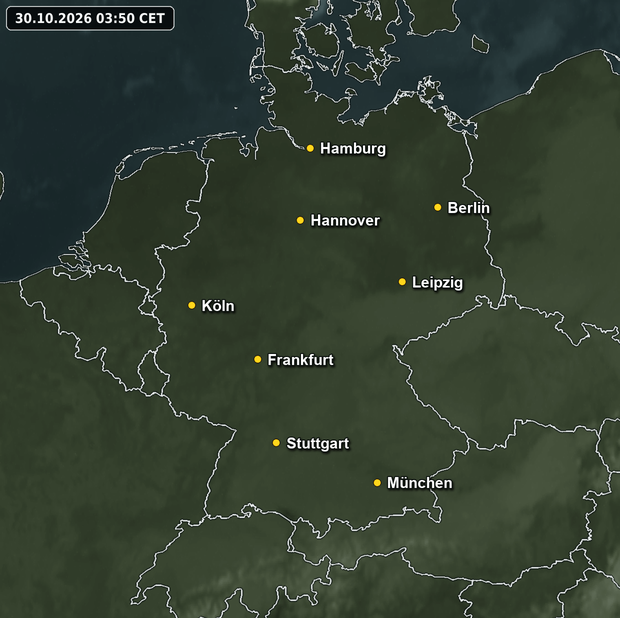Click the Hannover city marker dot
620x618 pixels.
point(300,220)
